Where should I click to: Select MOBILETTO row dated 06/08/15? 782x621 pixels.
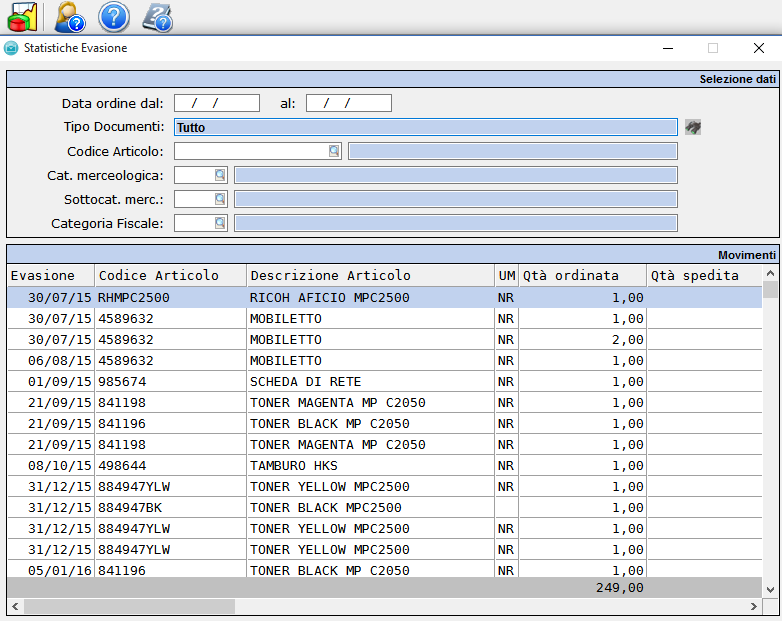point(385,361)
